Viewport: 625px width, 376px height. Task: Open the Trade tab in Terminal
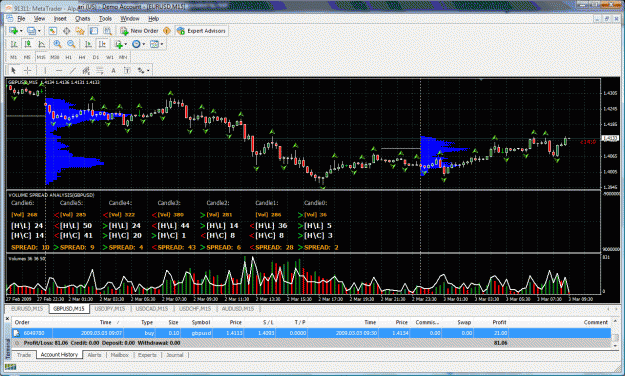pyautogui.click(x=24, y=355)
